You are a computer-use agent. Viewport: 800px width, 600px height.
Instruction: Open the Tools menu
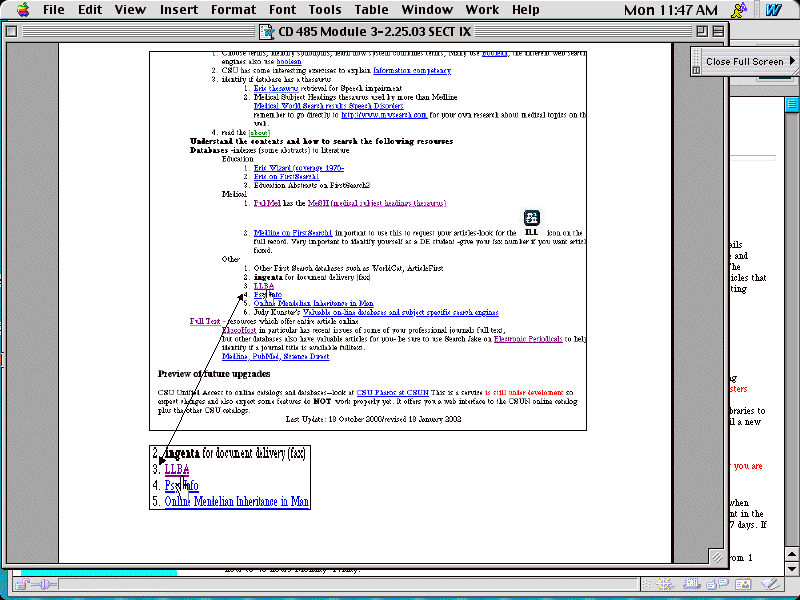coord(325,10)
